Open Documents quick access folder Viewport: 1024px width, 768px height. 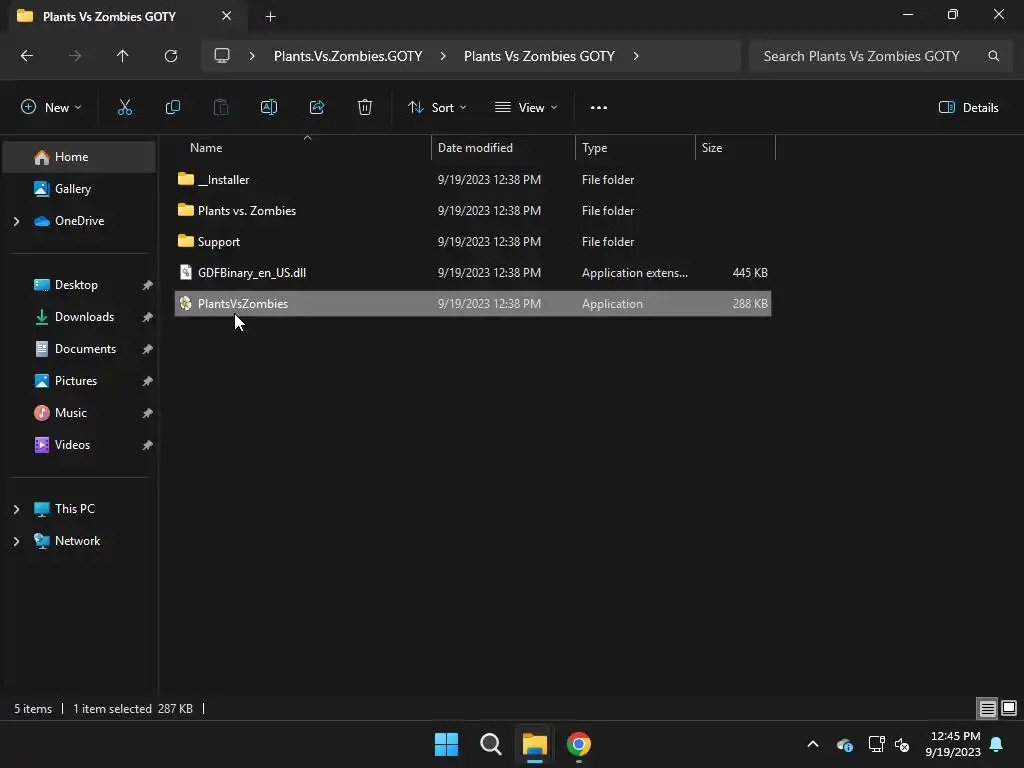(79, 349)
